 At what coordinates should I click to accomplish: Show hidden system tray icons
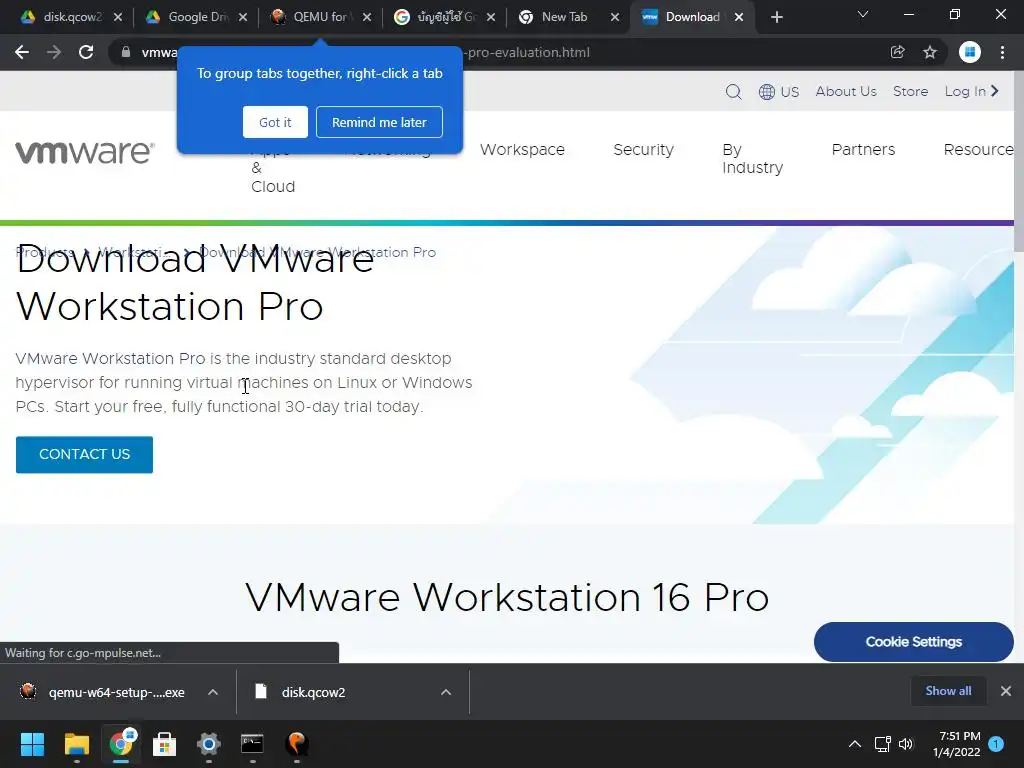point(854,744)
